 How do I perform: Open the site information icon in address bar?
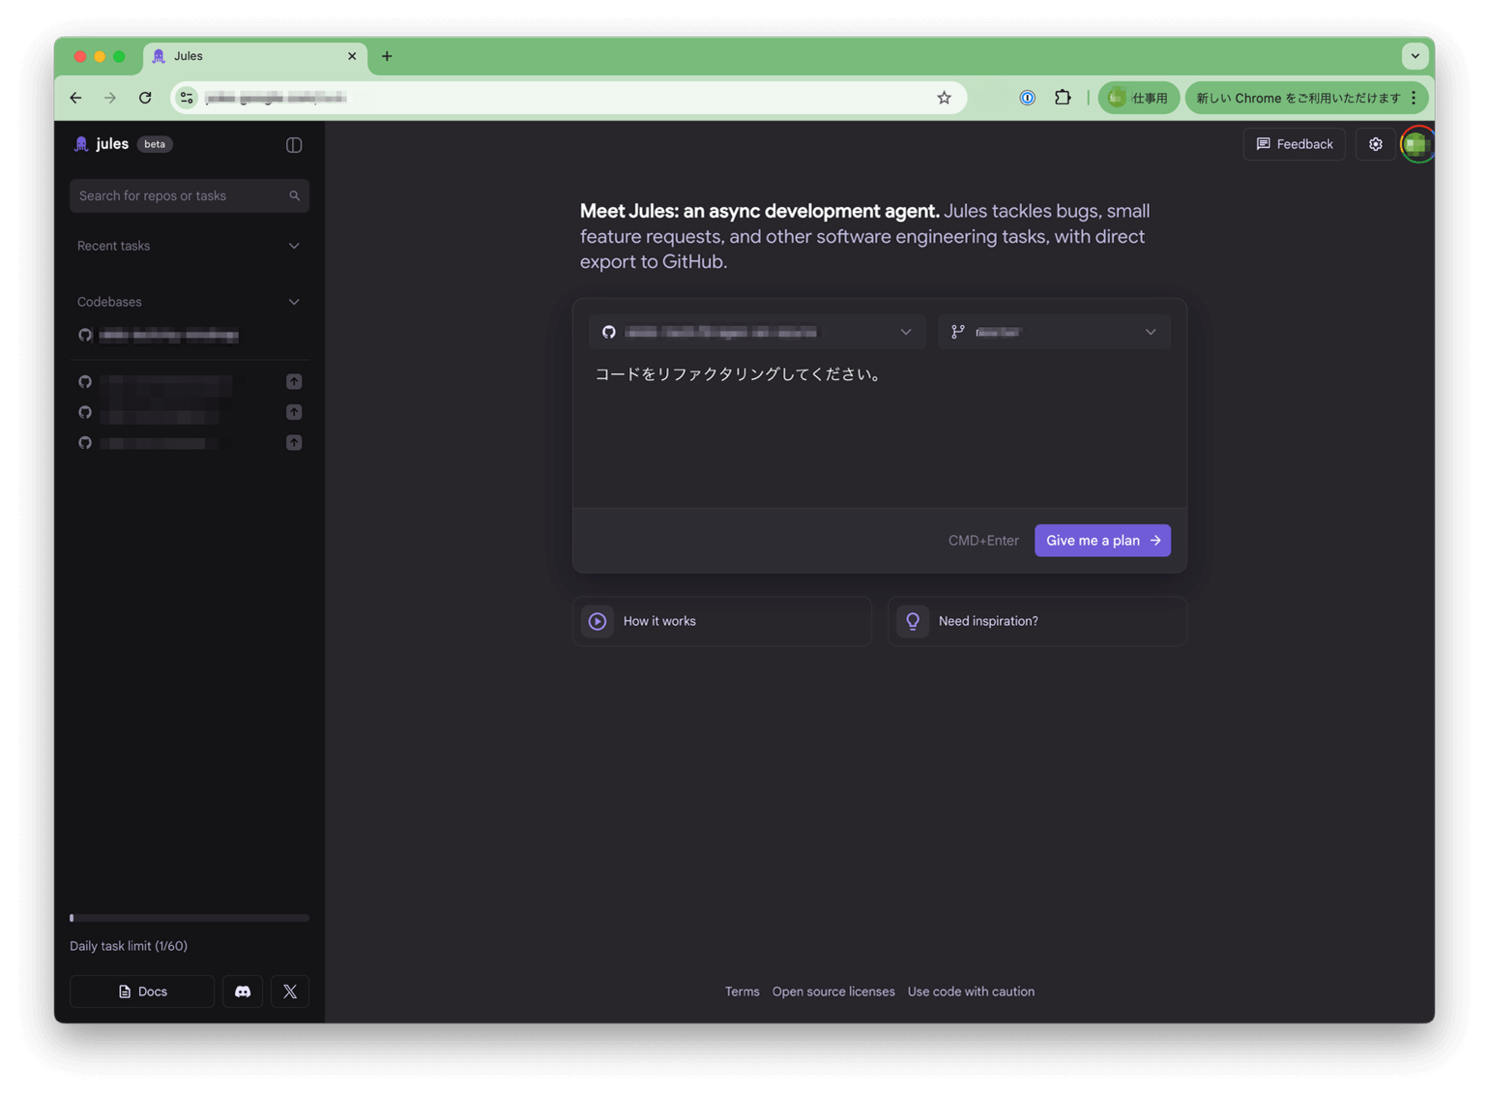187,97
